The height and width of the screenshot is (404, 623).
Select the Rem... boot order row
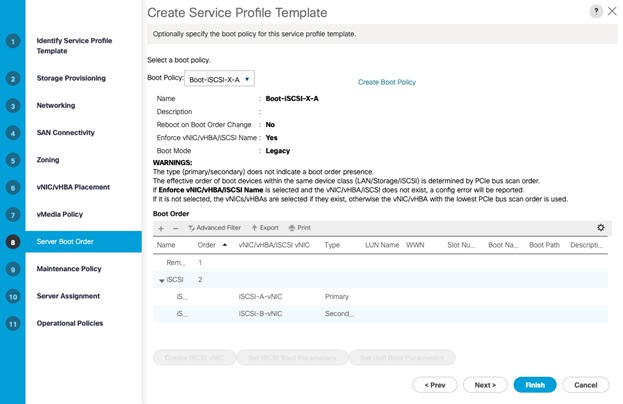pyautogui.click(x=380, y=263)
